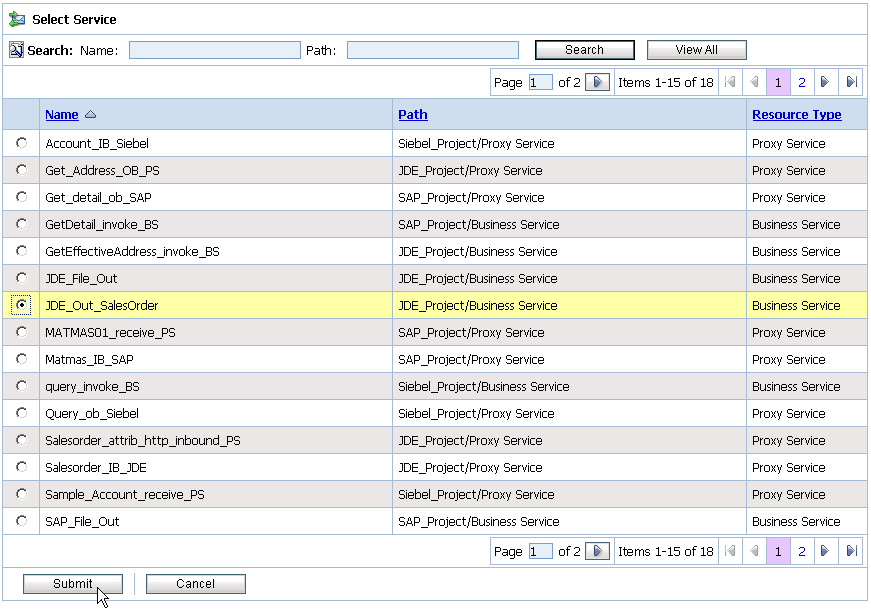Click the magnifier Search filter icon
The image size is (871, 609).
(x=15, y=49)
